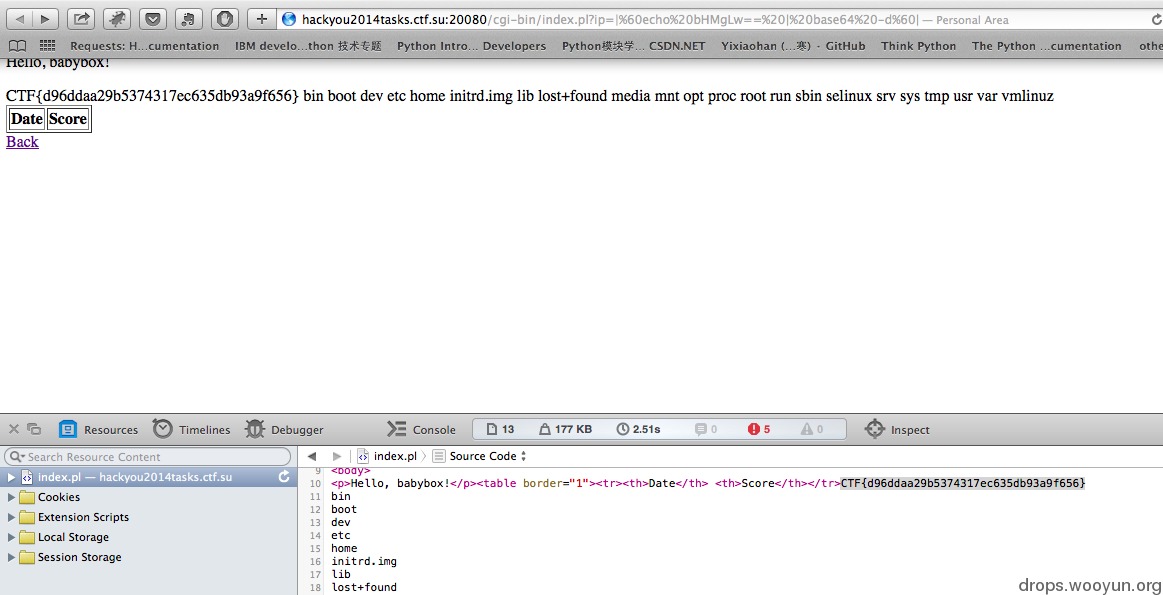This screenshot has height=595, width=1163.
Task: Click the 13 resources count indicator
Action: (500, 429)
